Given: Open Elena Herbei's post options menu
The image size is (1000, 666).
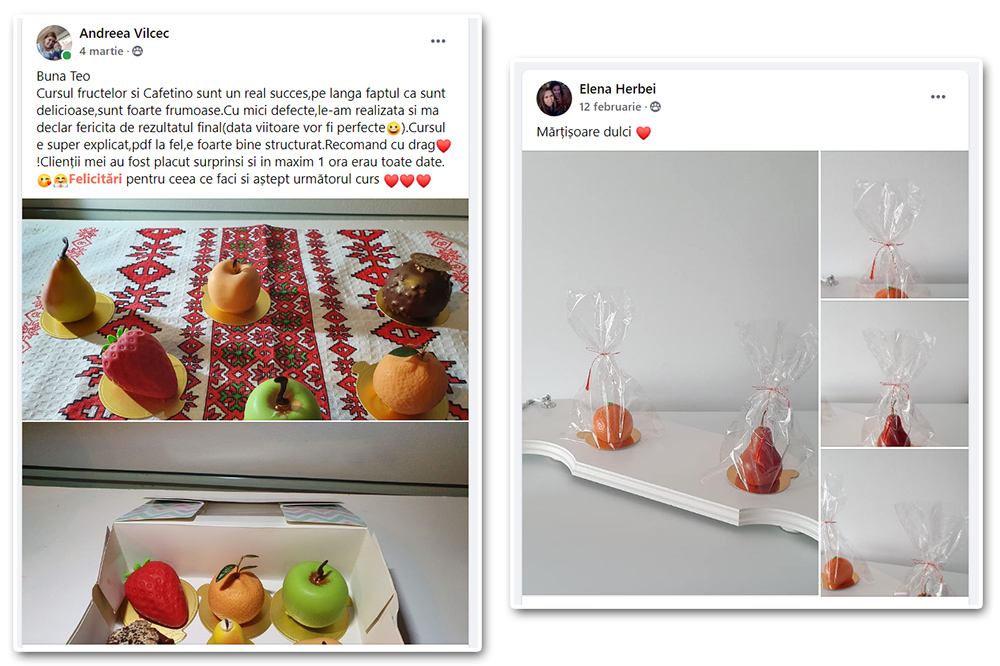Looking at the screenshot, I should click(938, 97).
